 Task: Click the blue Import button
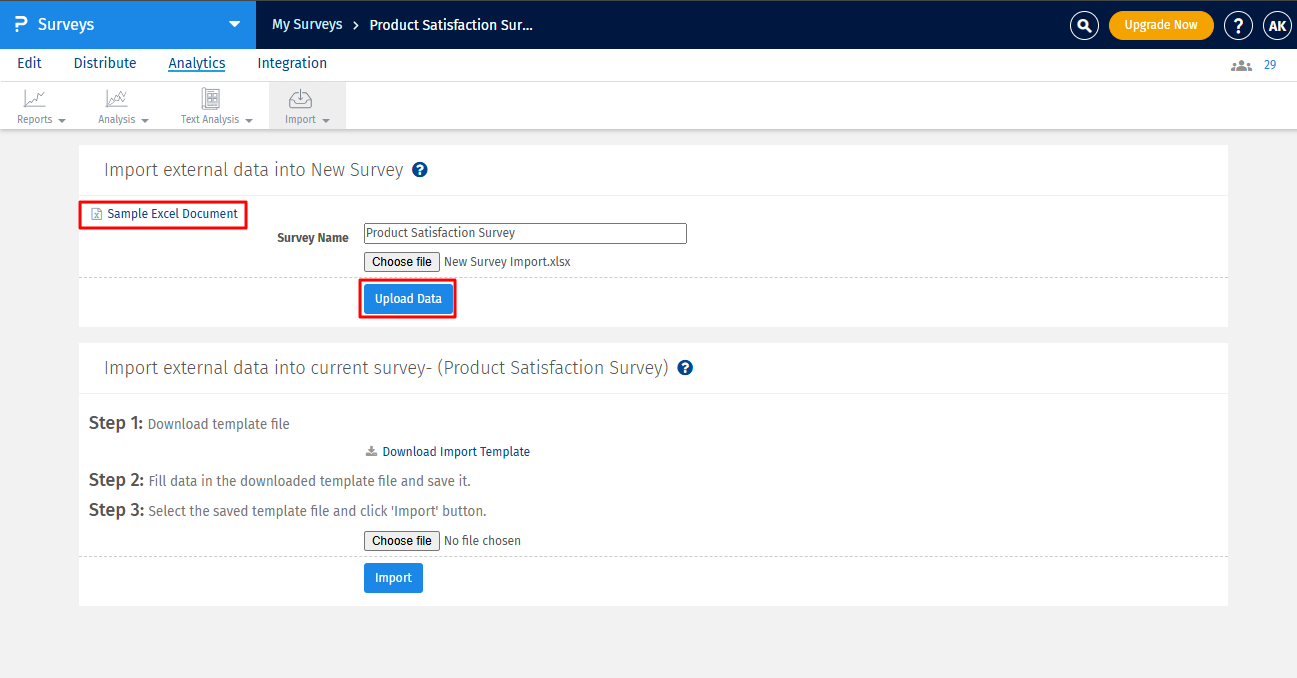(x=393, y=578)
